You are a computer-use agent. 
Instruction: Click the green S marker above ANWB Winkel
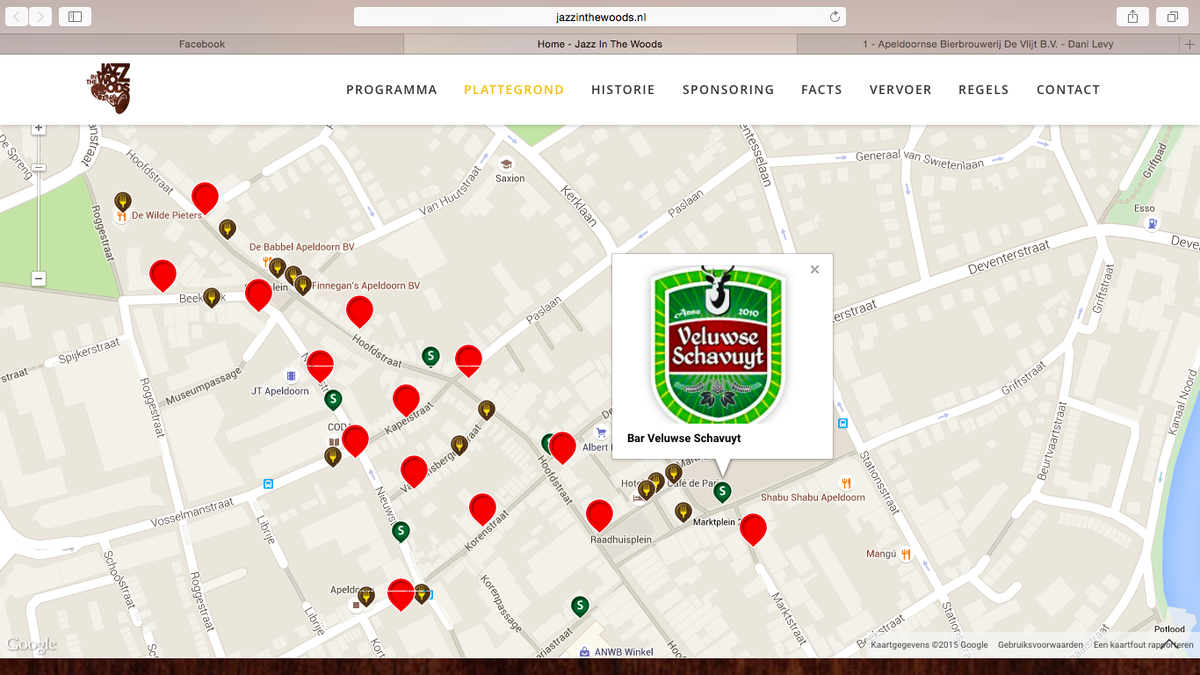[579, 605]
